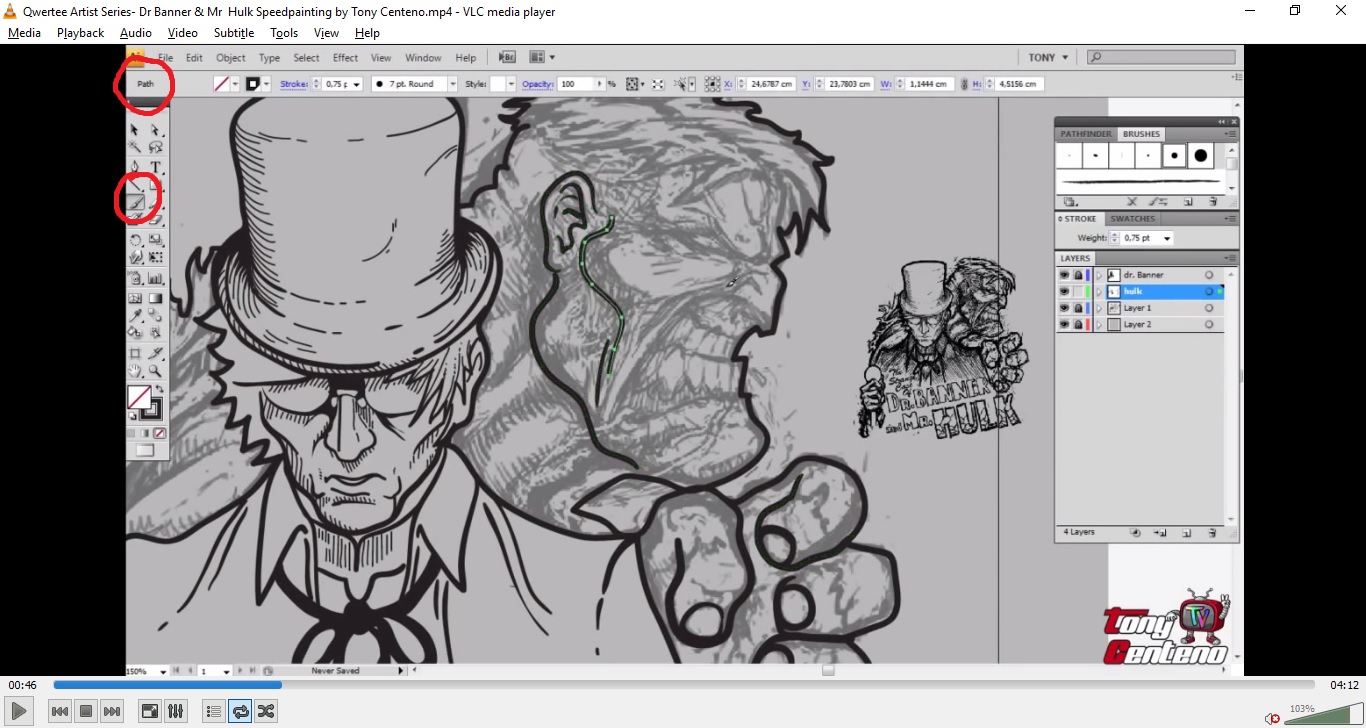The width and height of the screenshot is (1366, 728).
Task: Open the Weight dropdown in Stroke panel
Action: (x=1167, y=238)
